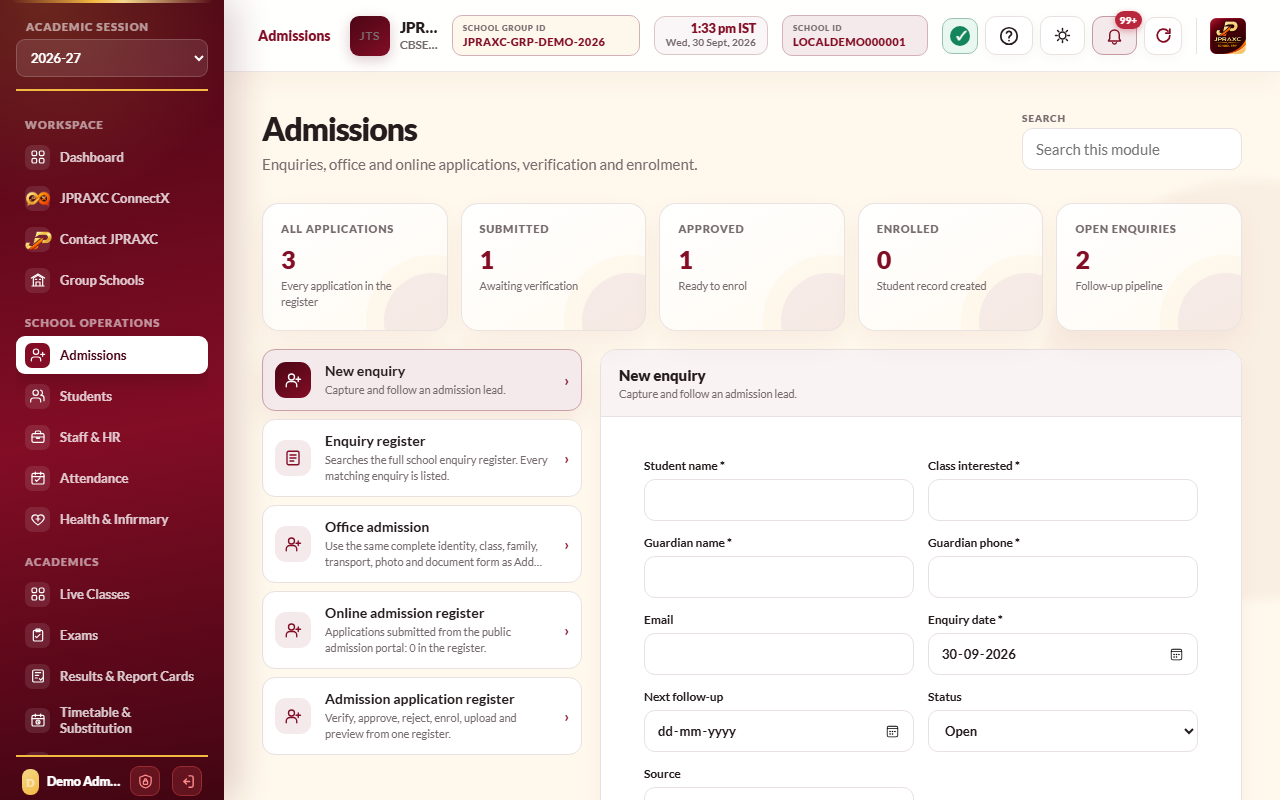Screen dimensions: 1280x800
Task: Click the Guardian phone input field
Action: [x=1063, y=577]
